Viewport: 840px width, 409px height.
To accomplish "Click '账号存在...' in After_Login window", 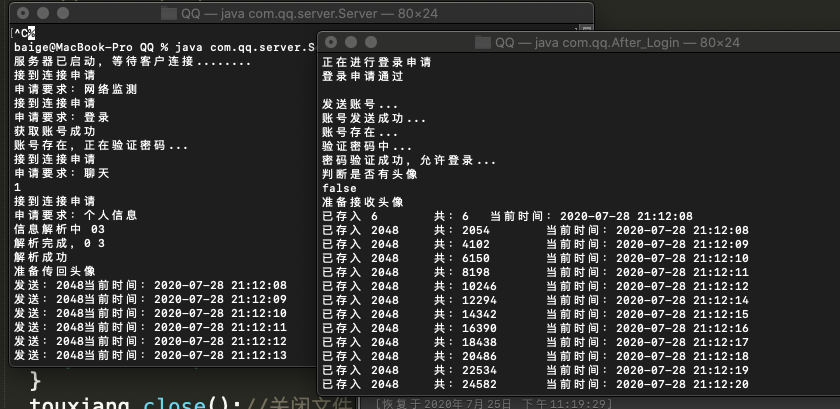I will [x=360, y=132].
